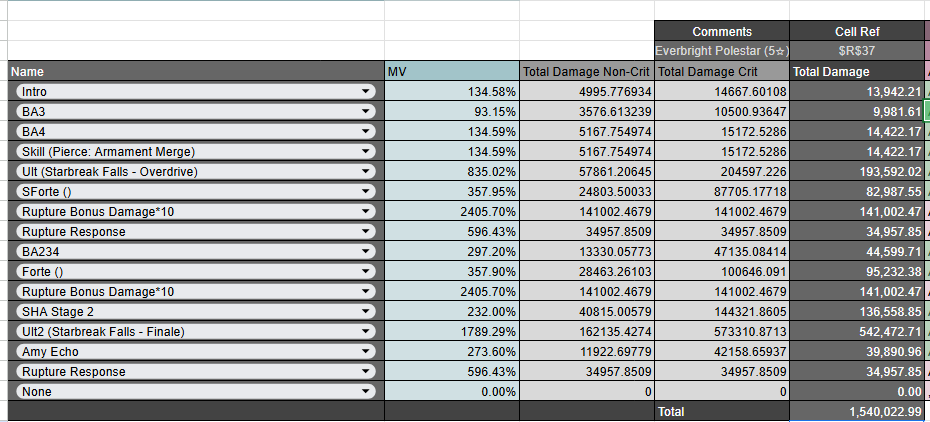Select the MV cell showing 297.20%

pyautogui.click(x=452, y=252)
